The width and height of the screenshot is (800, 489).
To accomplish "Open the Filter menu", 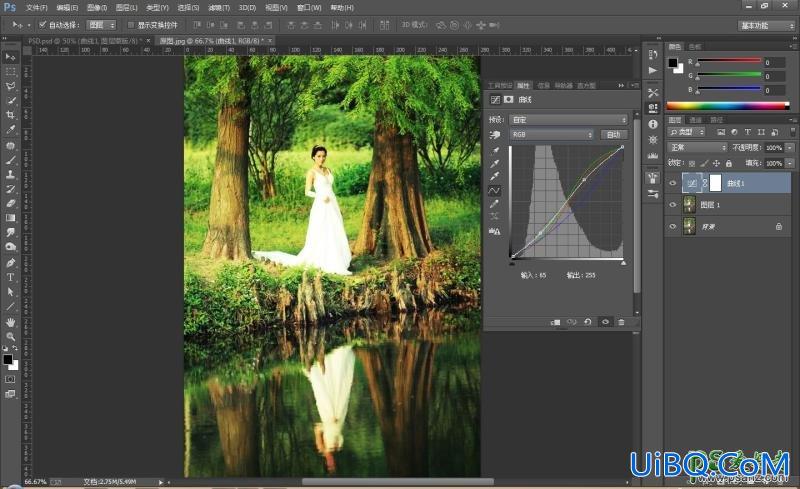I will 219,8.
